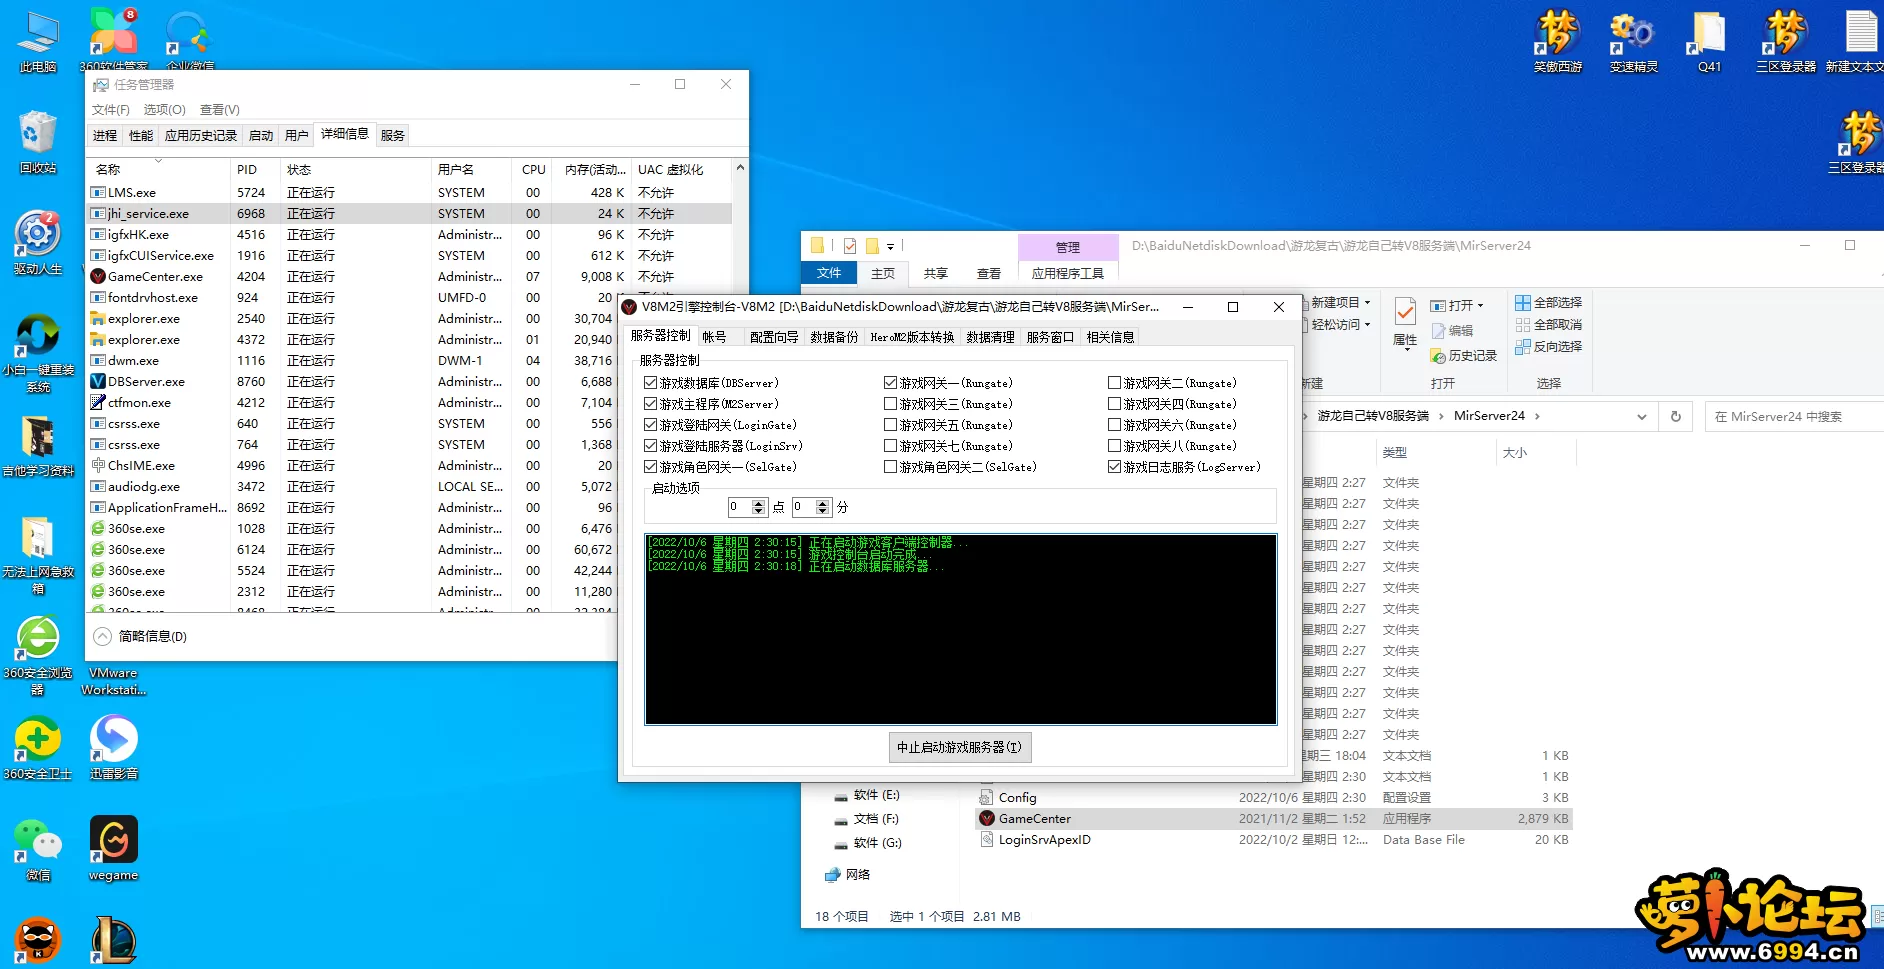Open the wegame desktop shortcut
Image resolution: width=1884 pixels, height=969 pixels.
pyautogui.click(x=114, y=849)
